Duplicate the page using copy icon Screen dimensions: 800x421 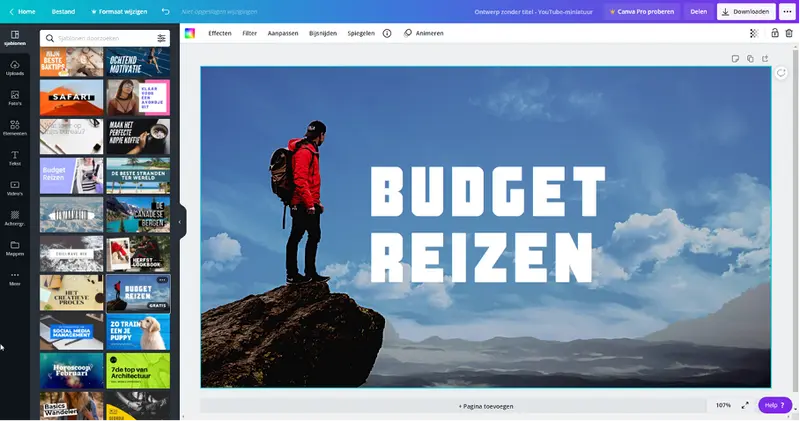pyautogui.click(x=750, y=59)
